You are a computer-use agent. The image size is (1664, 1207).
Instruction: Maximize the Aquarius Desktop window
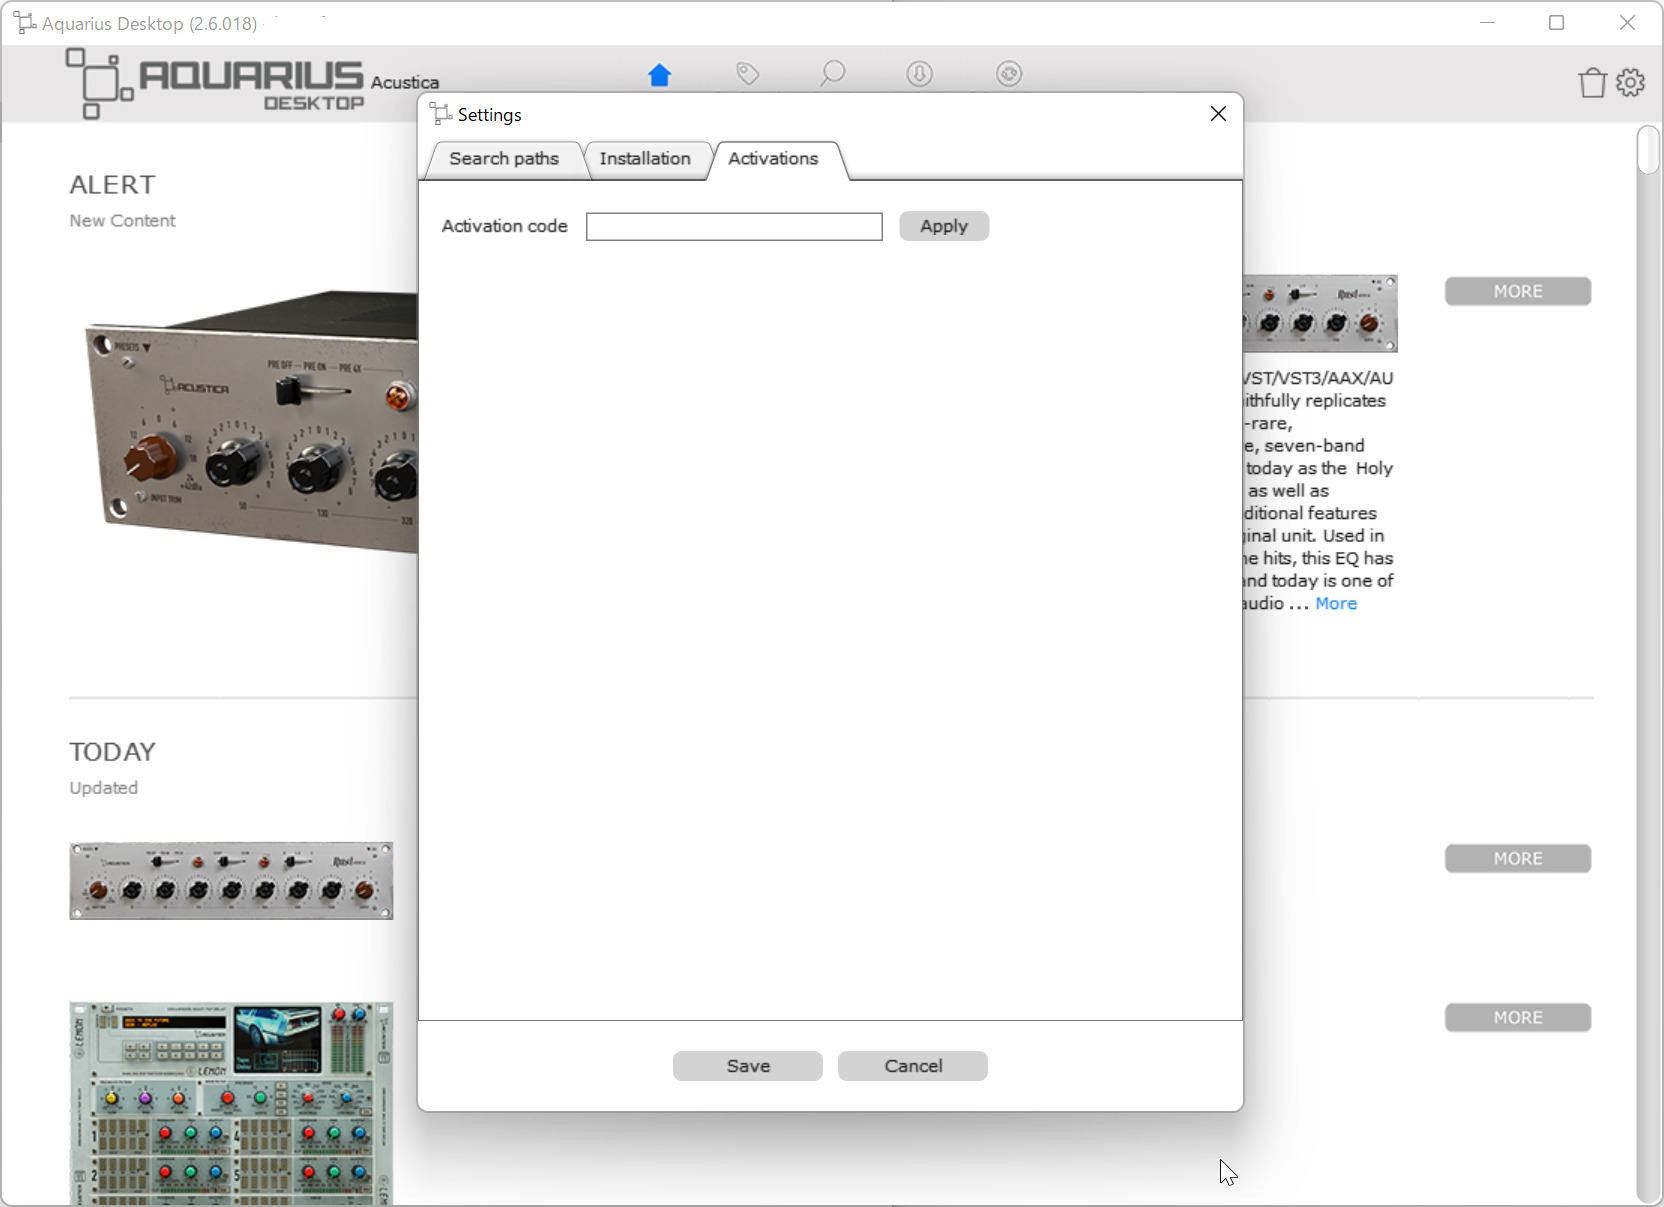coord(1557,23)
